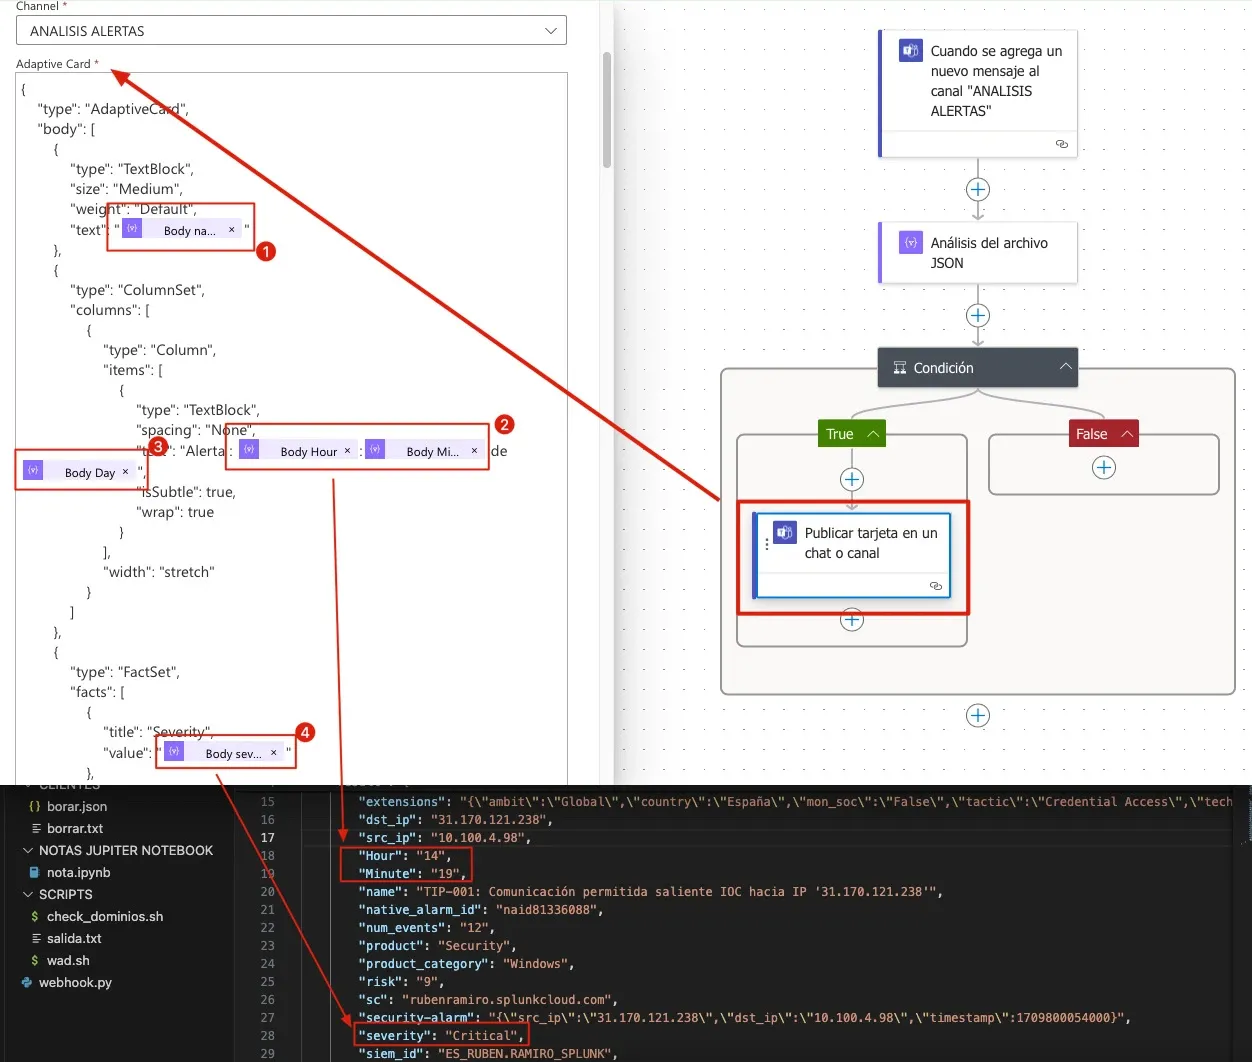
Task: Remove the Body Hour dynamic token
Action: click(x=348, y=451)
